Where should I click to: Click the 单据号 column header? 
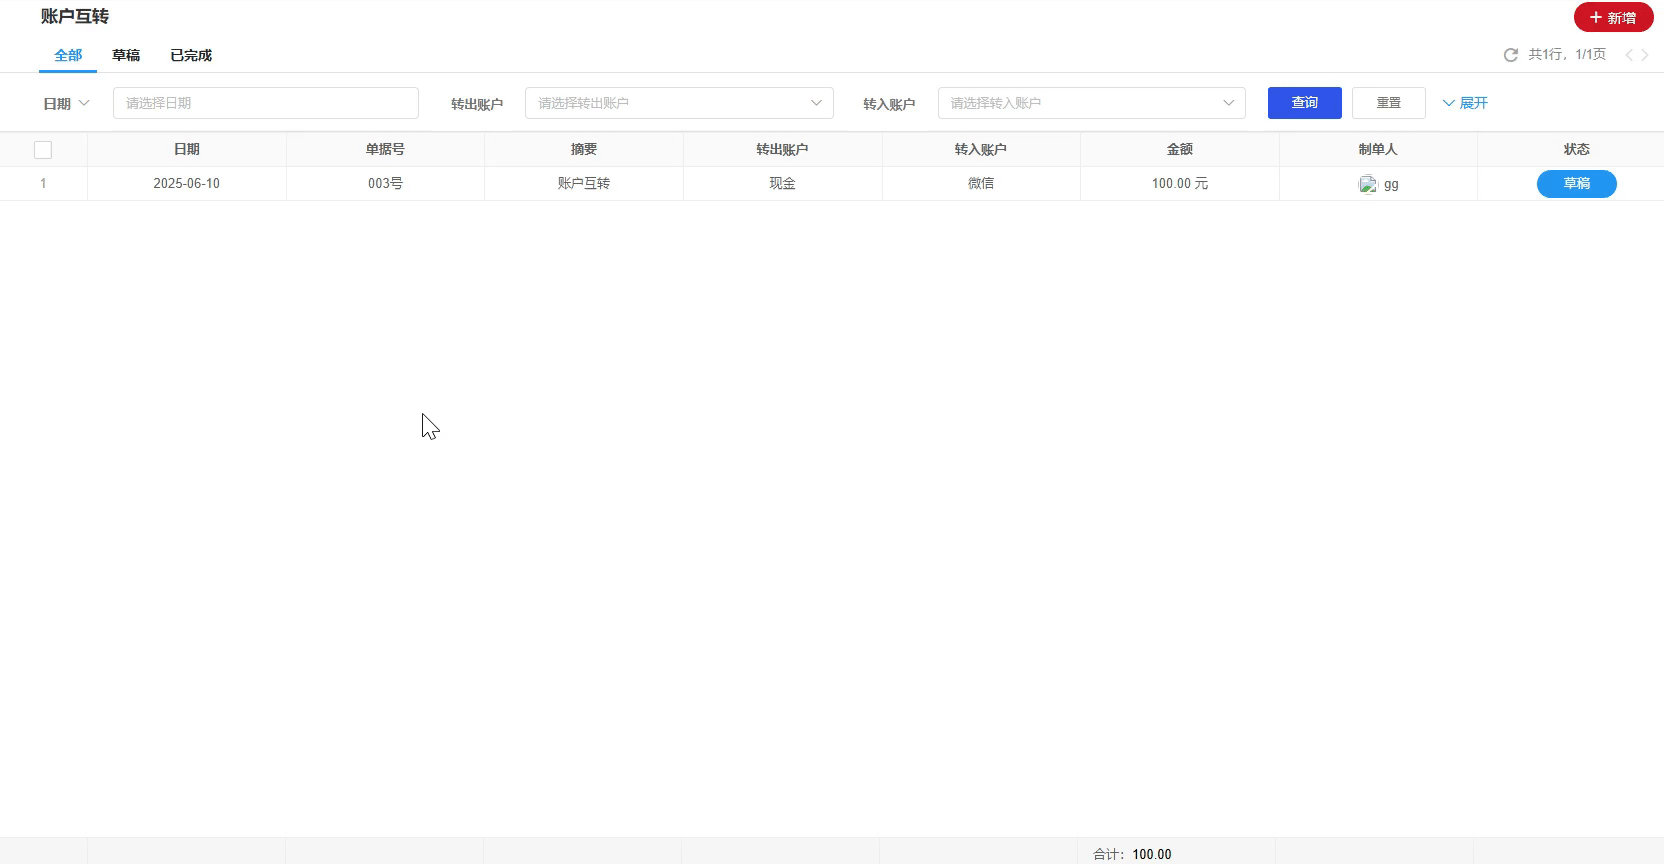click(385, 149)
